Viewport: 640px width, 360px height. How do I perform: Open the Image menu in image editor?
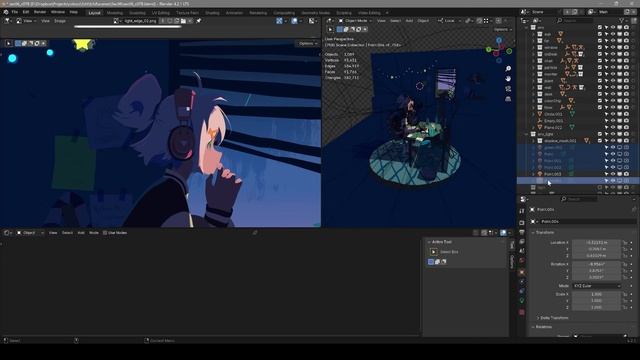60,21
